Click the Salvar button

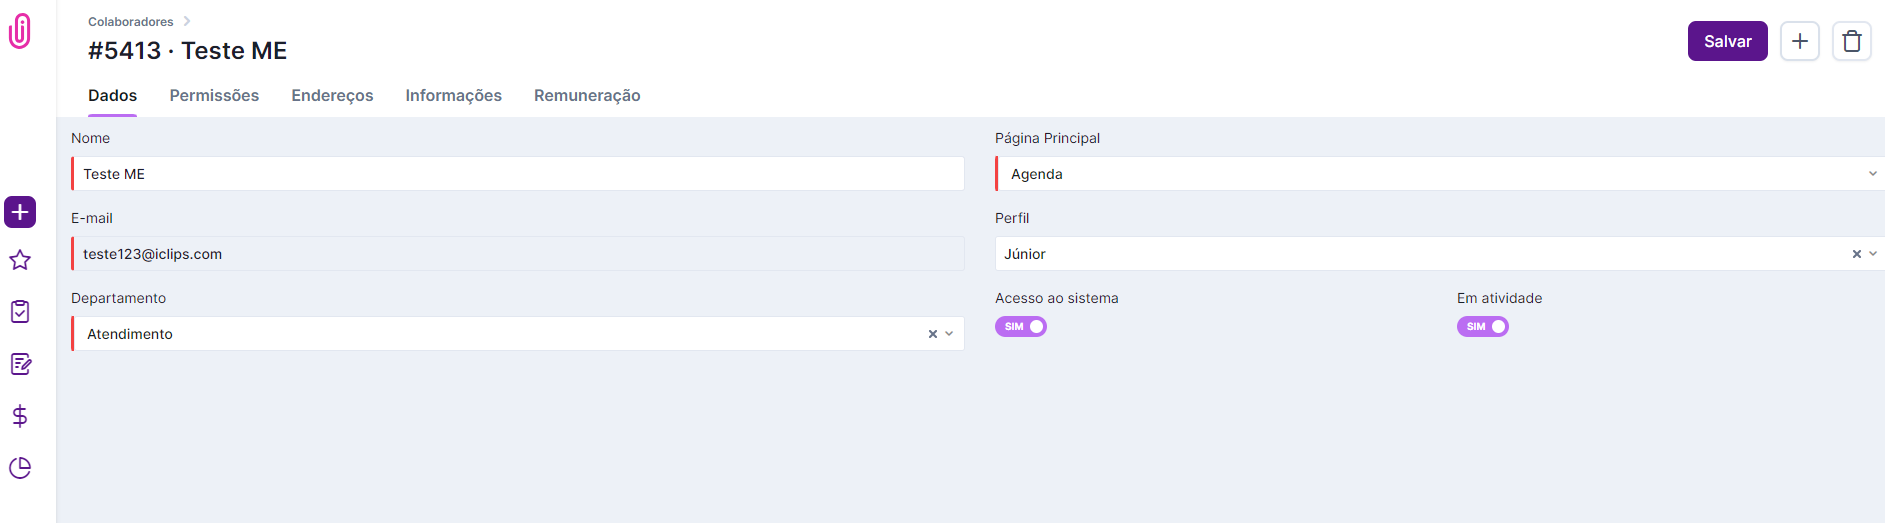pos(1727,41)
